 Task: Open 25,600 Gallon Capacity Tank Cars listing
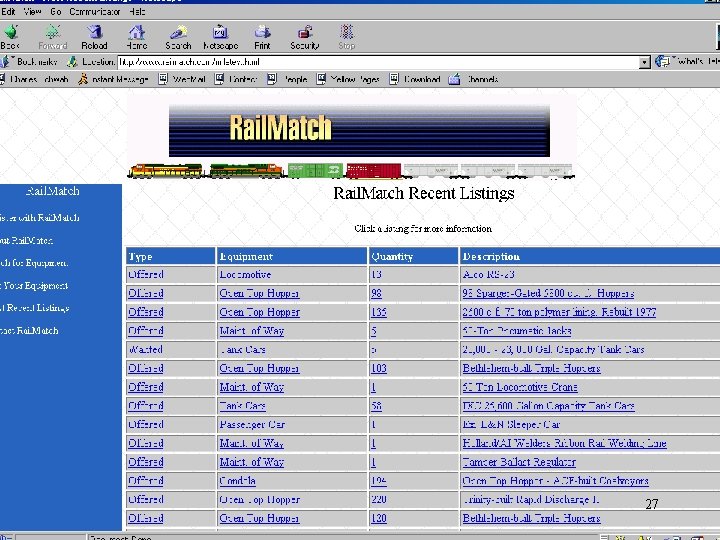pos(549,406)
